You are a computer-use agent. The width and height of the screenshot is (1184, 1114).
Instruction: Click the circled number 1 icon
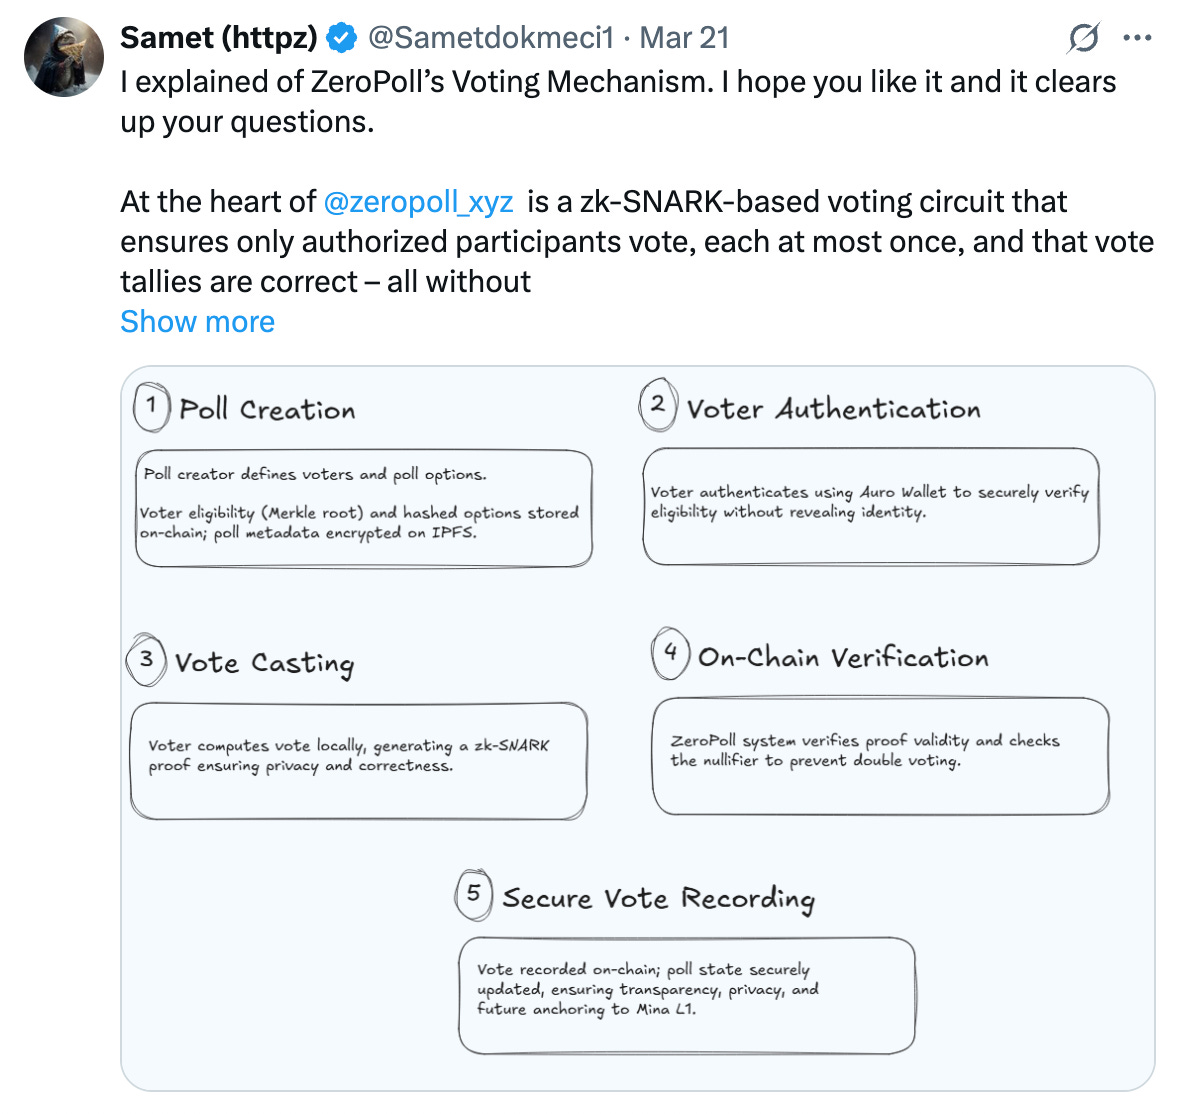(x=152, y=406)
